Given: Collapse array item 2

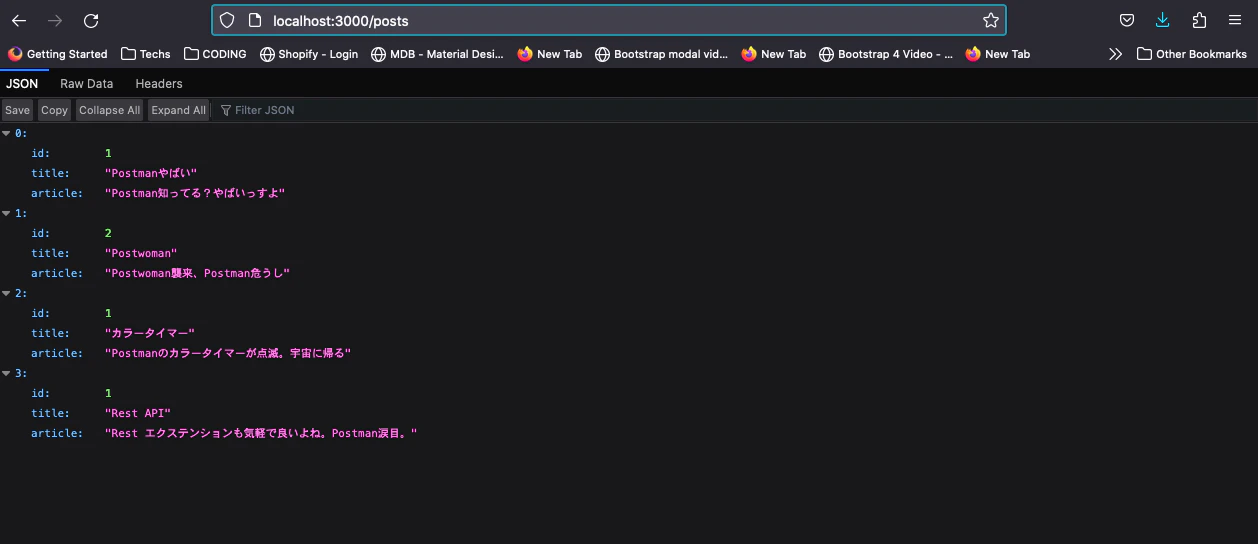Looking at the screenshot, I should pyautogui.click(x=7, y=293).
